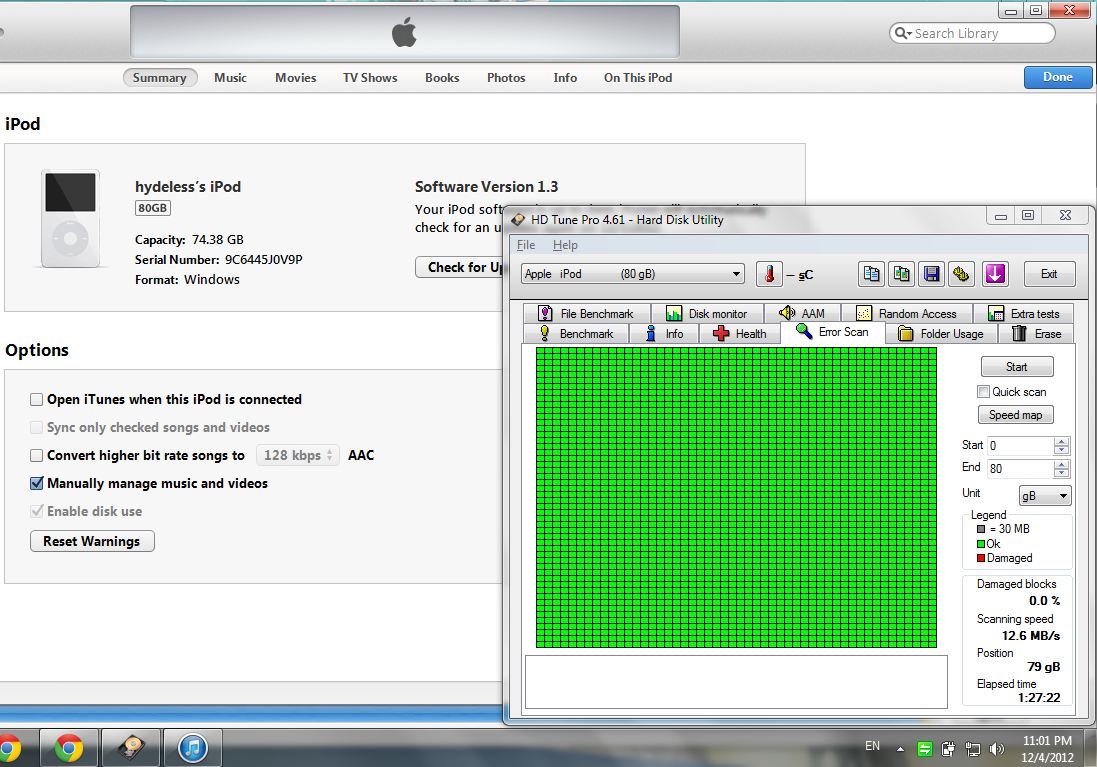Go to the Books tab

click(x=442, y=78)
